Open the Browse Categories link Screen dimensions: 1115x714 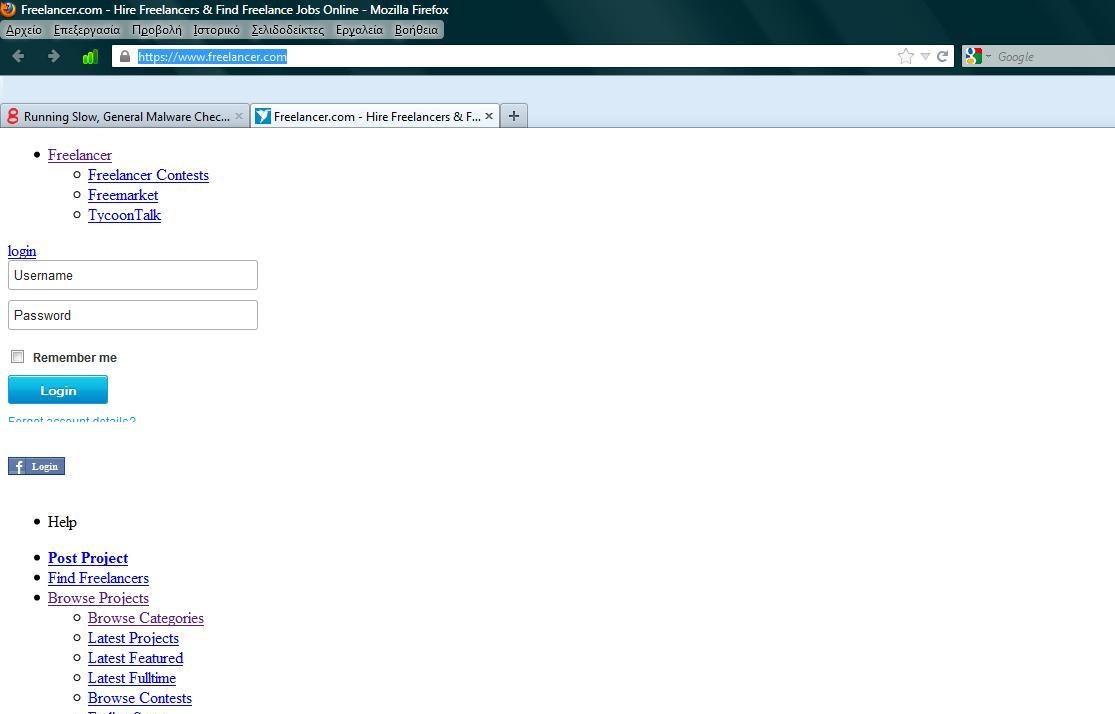pyautogui.click(x=146, y=618)
